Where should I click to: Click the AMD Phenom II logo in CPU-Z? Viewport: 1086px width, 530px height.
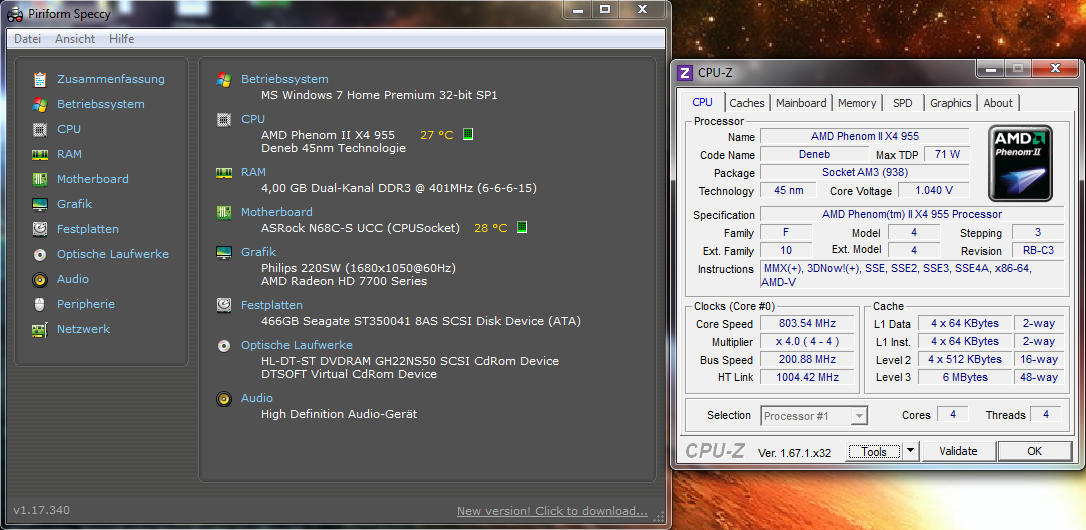coord(1020,164)
